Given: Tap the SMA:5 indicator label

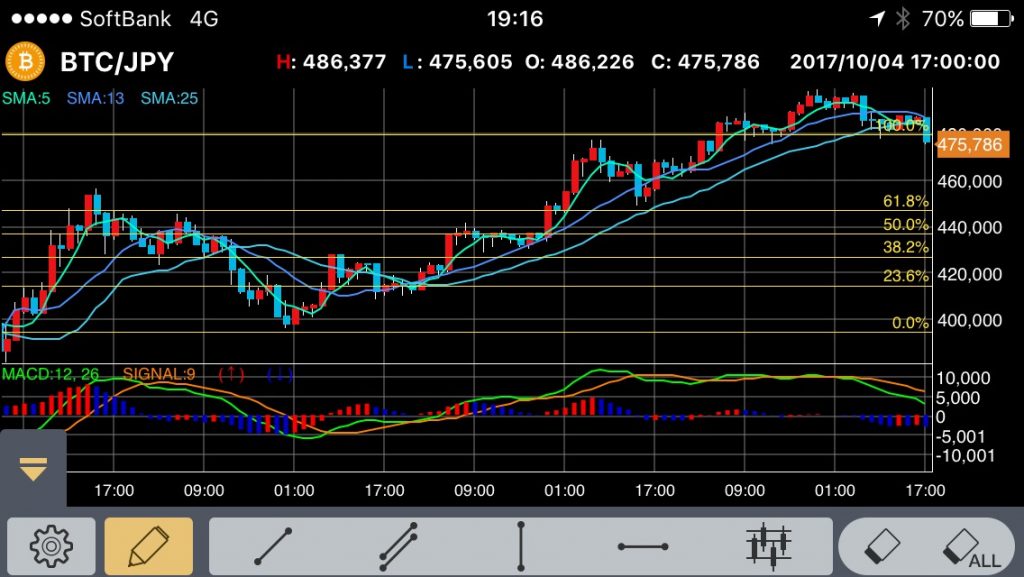Looking at the screenshot, I should click(x=27, y=98).
